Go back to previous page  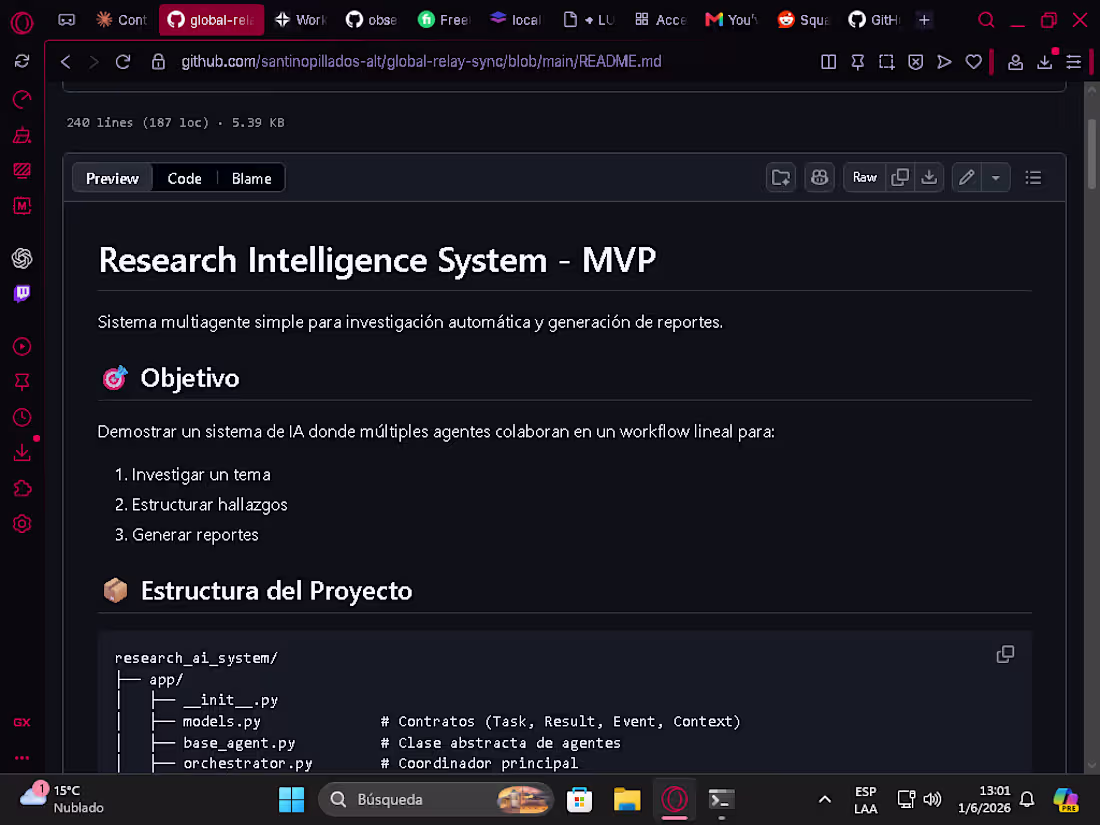66,62
